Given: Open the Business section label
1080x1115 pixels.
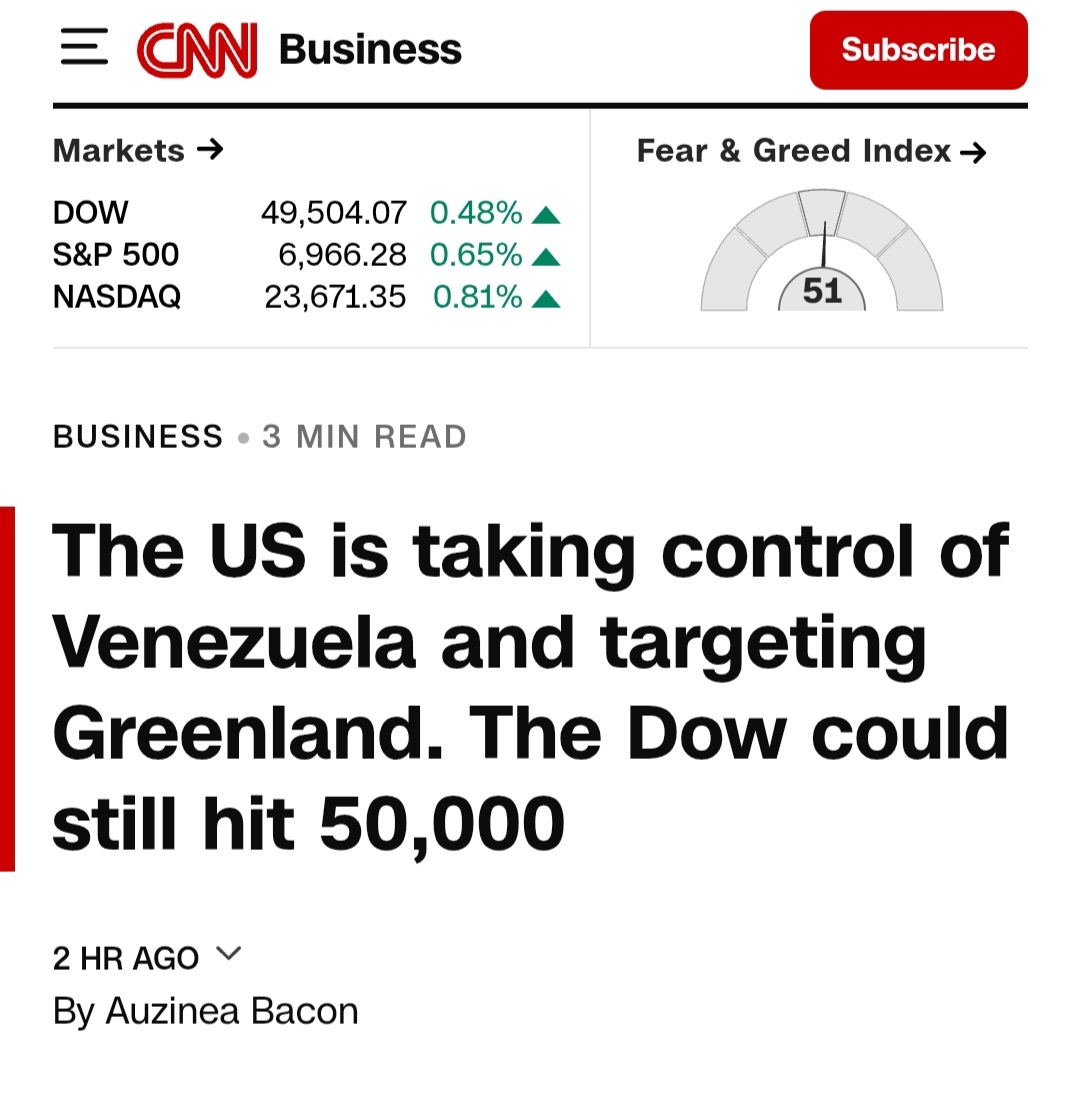Looking at the screenshot, I should (370, 50).
